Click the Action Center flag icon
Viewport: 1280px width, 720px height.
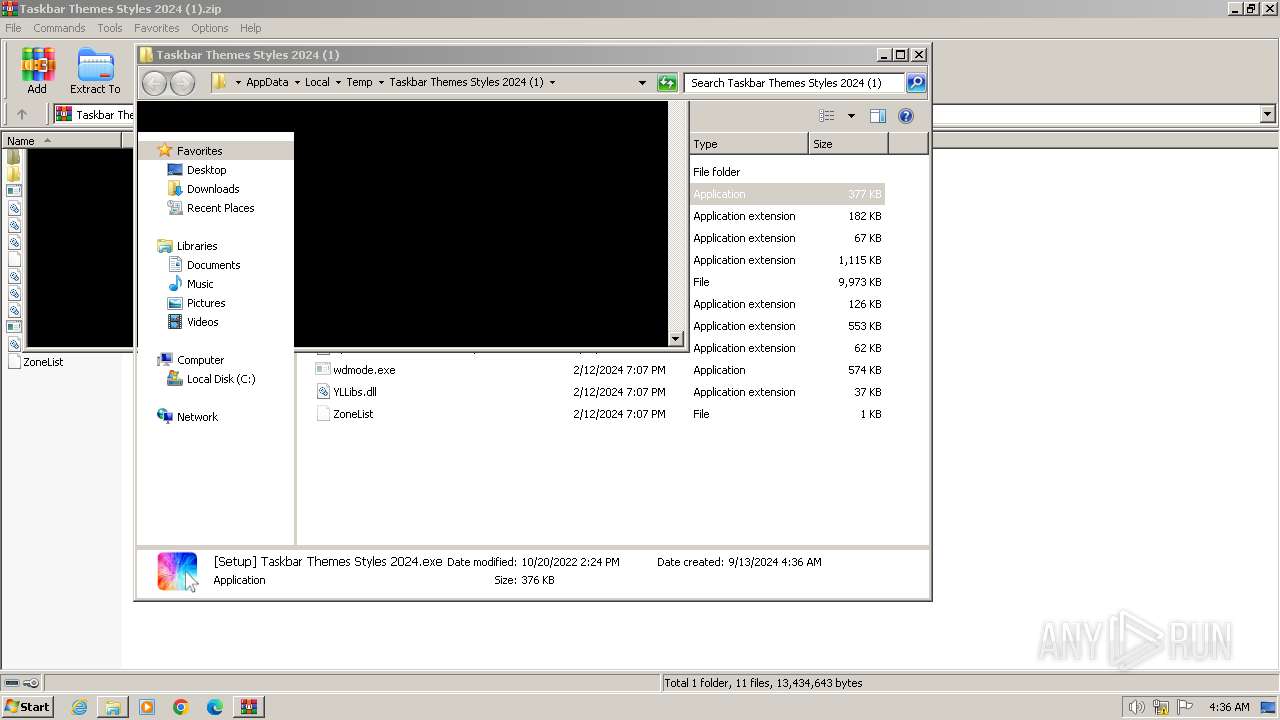tap(1185, 707)
